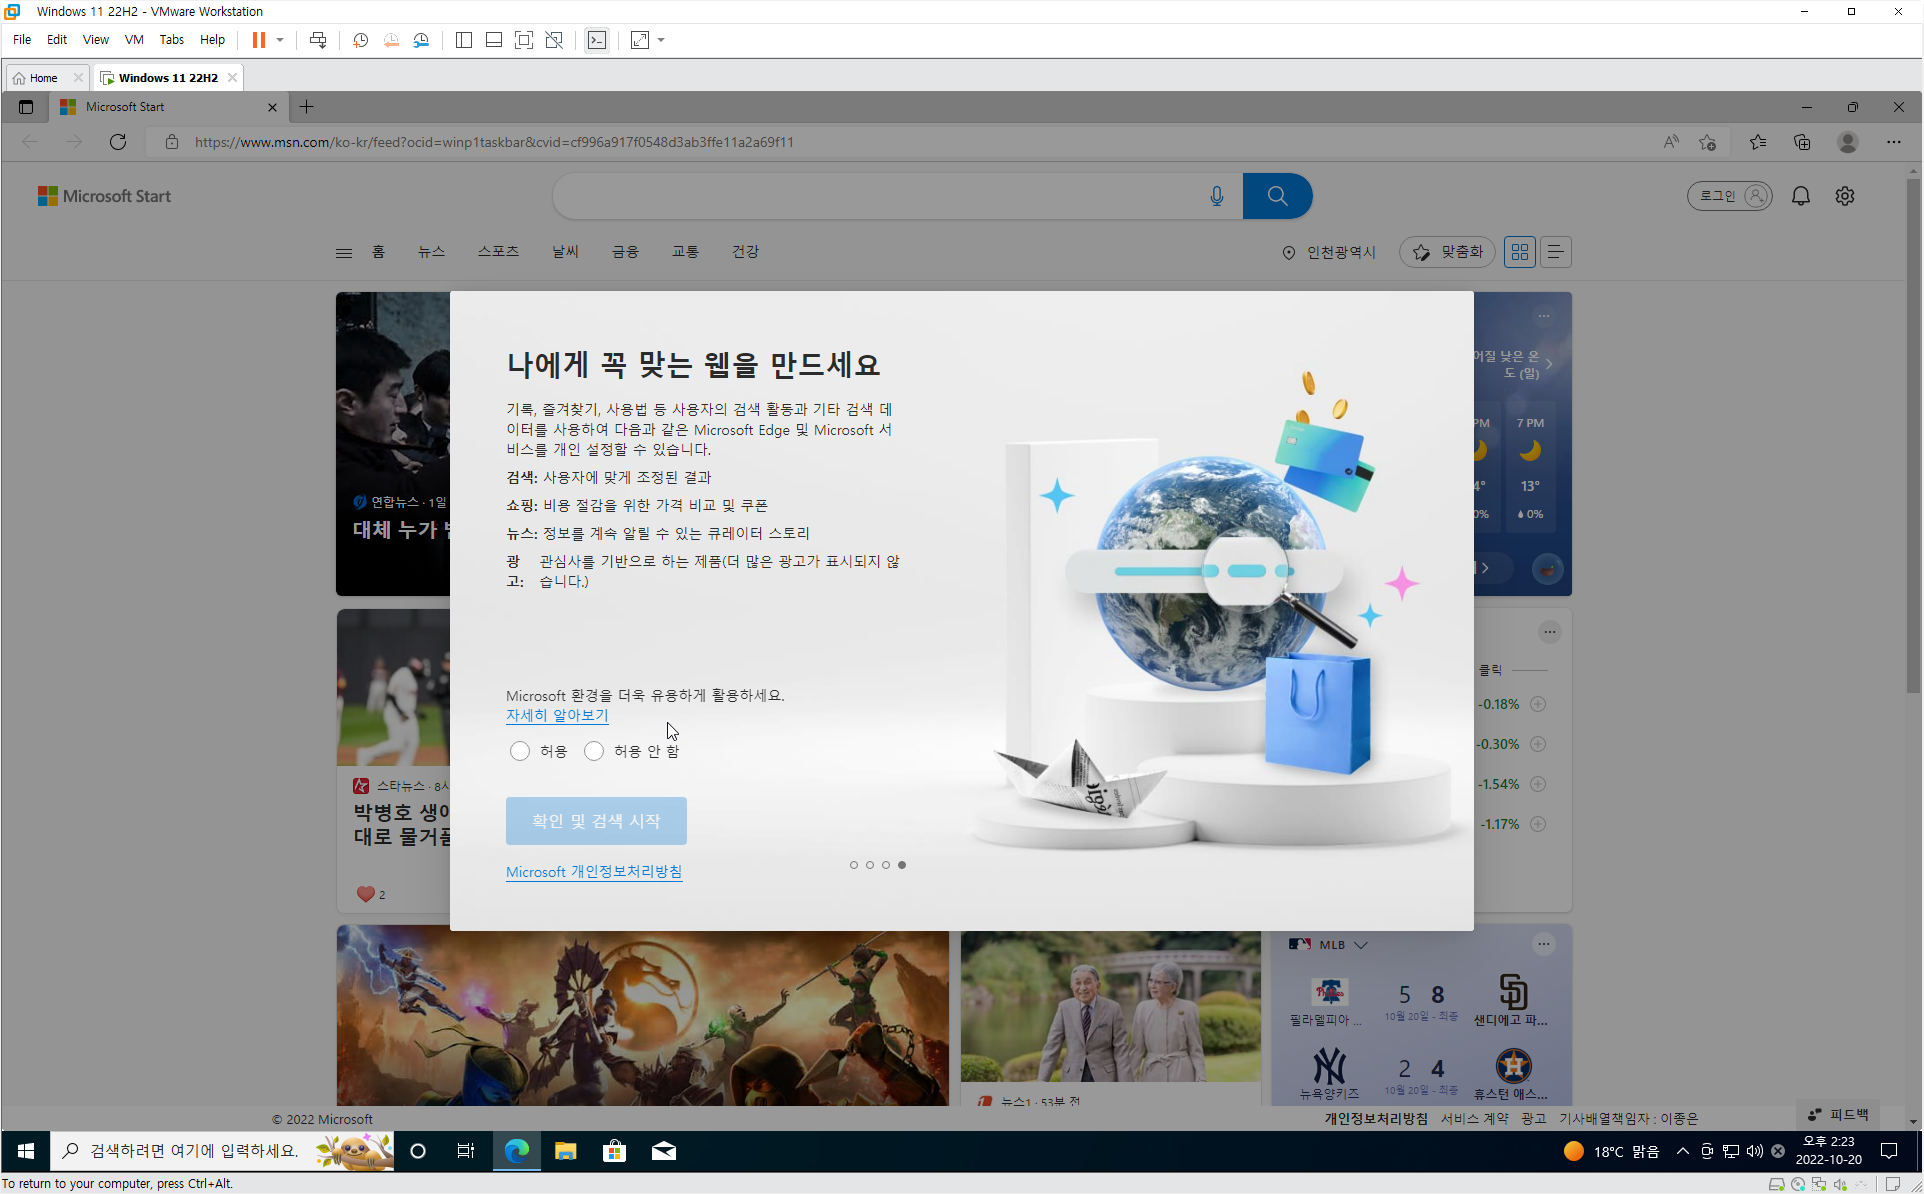Click the Edge refresh page icon
Screen dimensions: 1924x1194
pos(118,142)
